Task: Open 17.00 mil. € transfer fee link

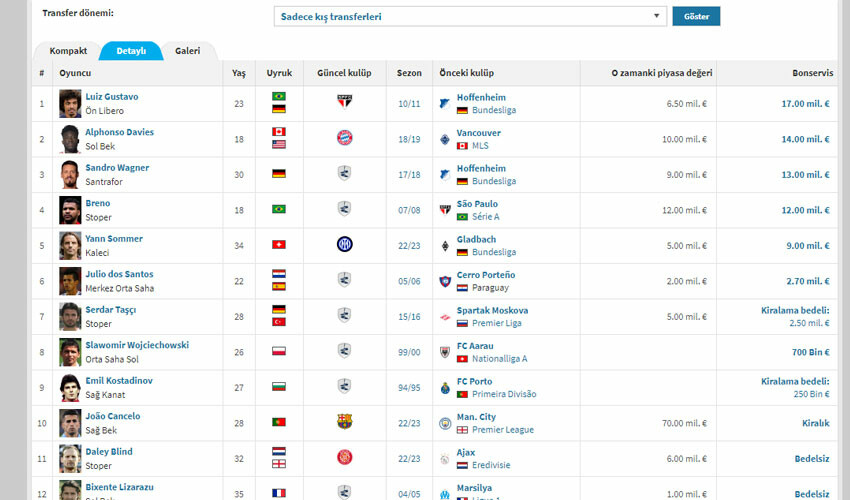Action: 805,103
